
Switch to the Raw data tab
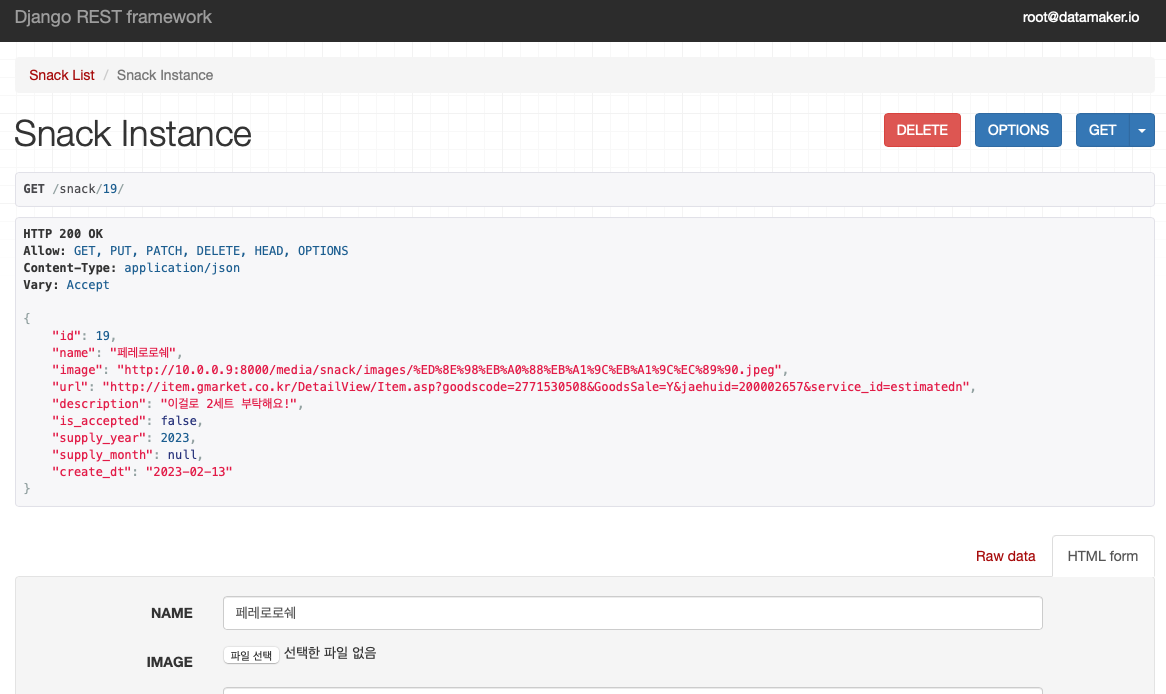1005,556
